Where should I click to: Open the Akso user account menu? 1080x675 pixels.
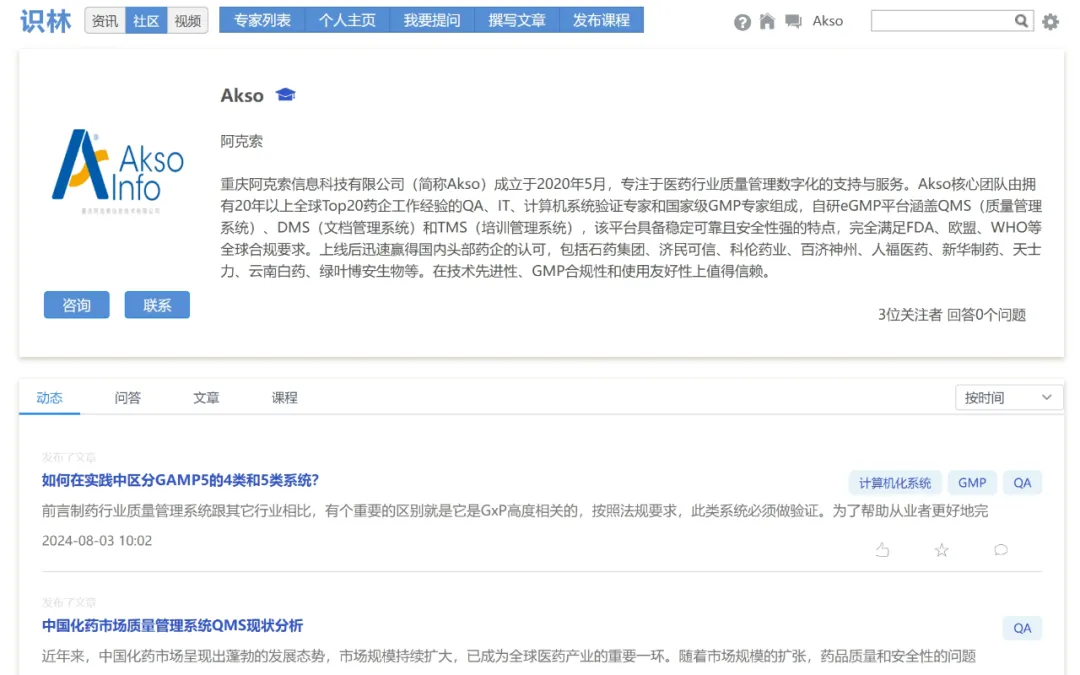[827, 21]
